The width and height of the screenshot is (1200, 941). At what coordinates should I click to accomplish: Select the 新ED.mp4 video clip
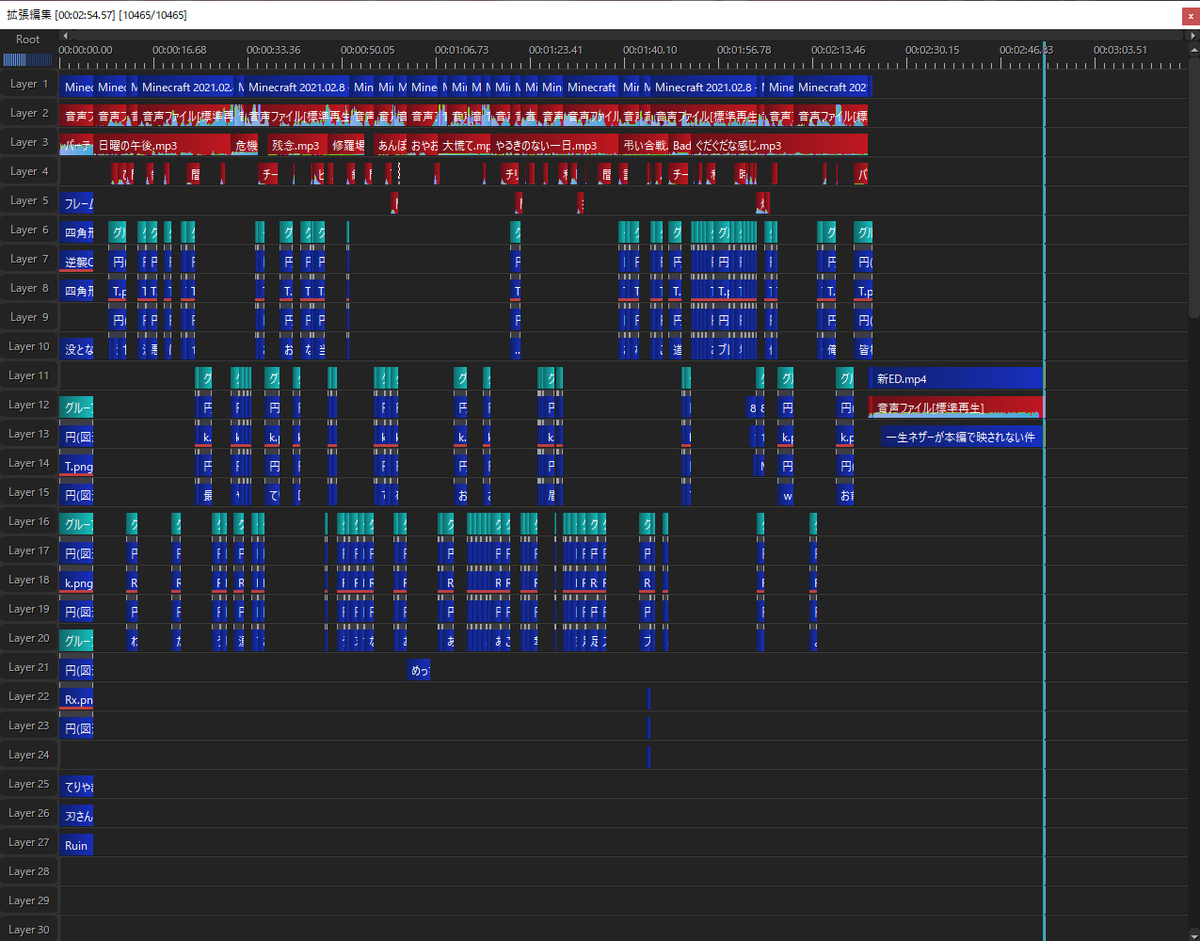[956, 379]
